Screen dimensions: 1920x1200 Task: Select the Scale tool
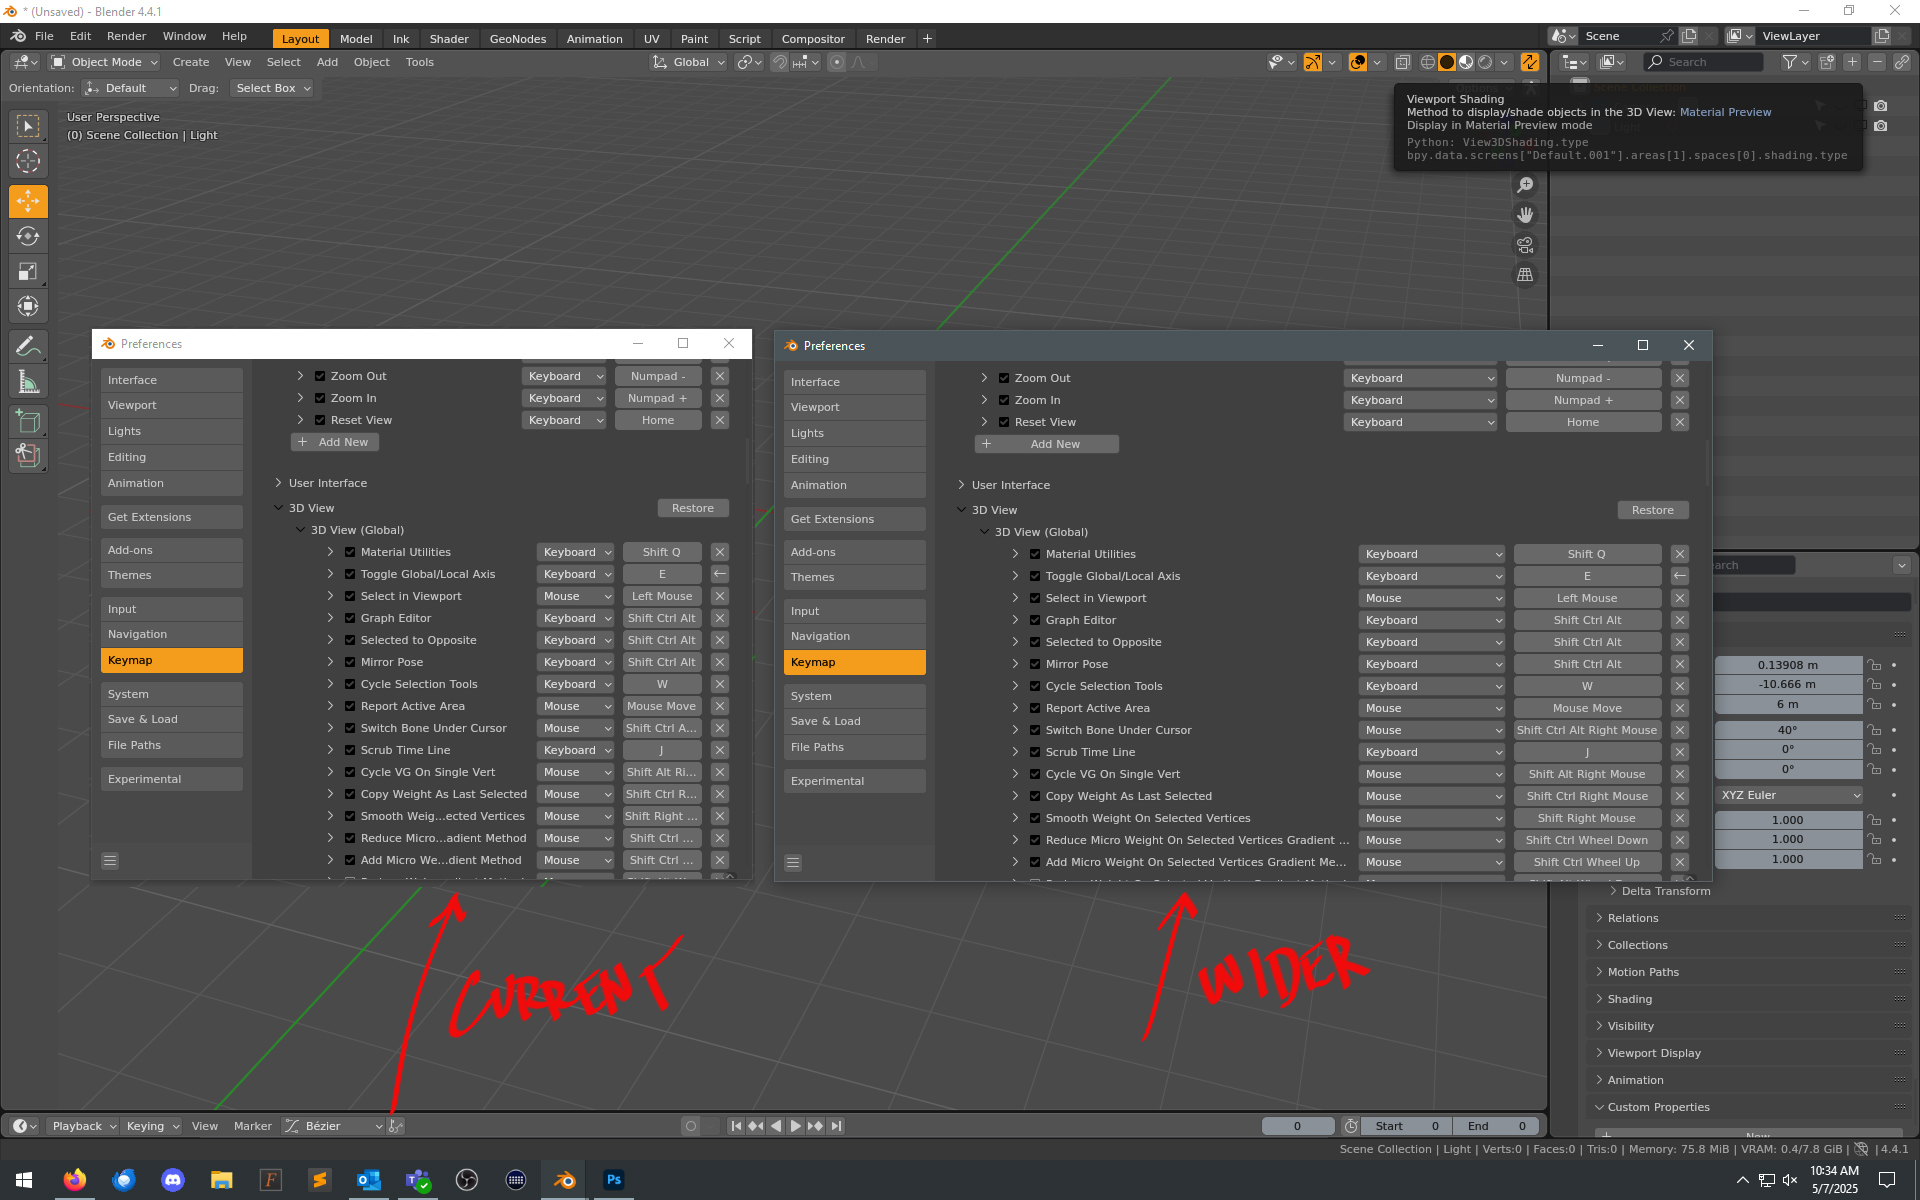click(x=28, y=271)
